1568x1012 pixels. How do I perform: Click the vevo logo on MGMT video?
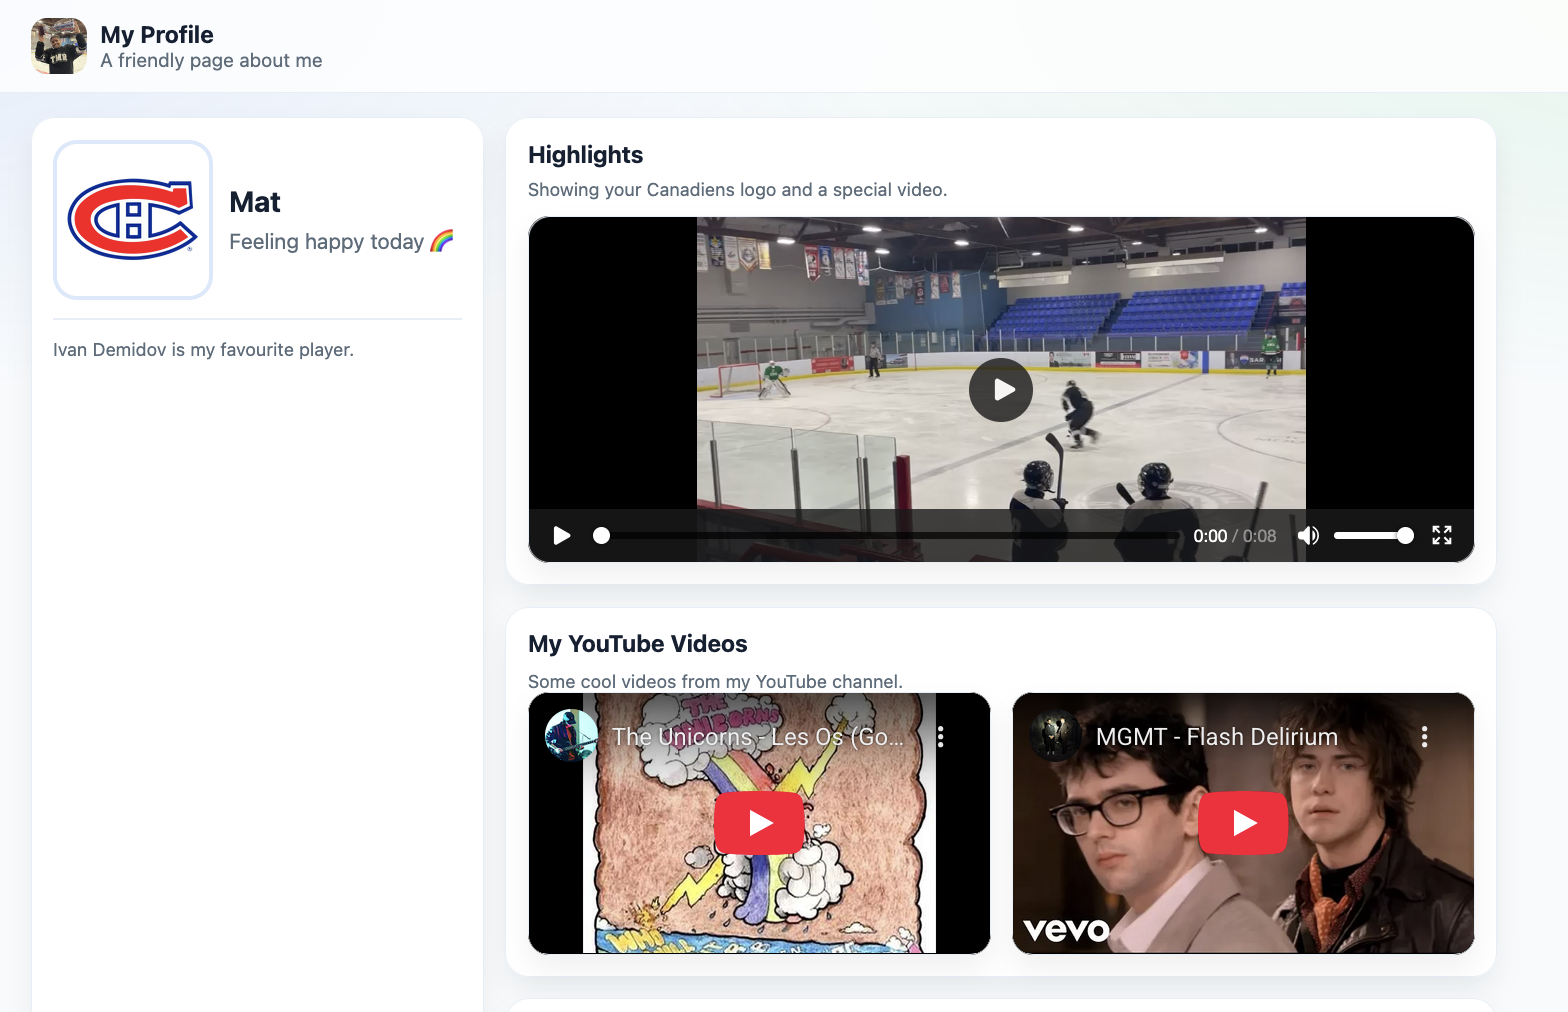pos(1066,930)
